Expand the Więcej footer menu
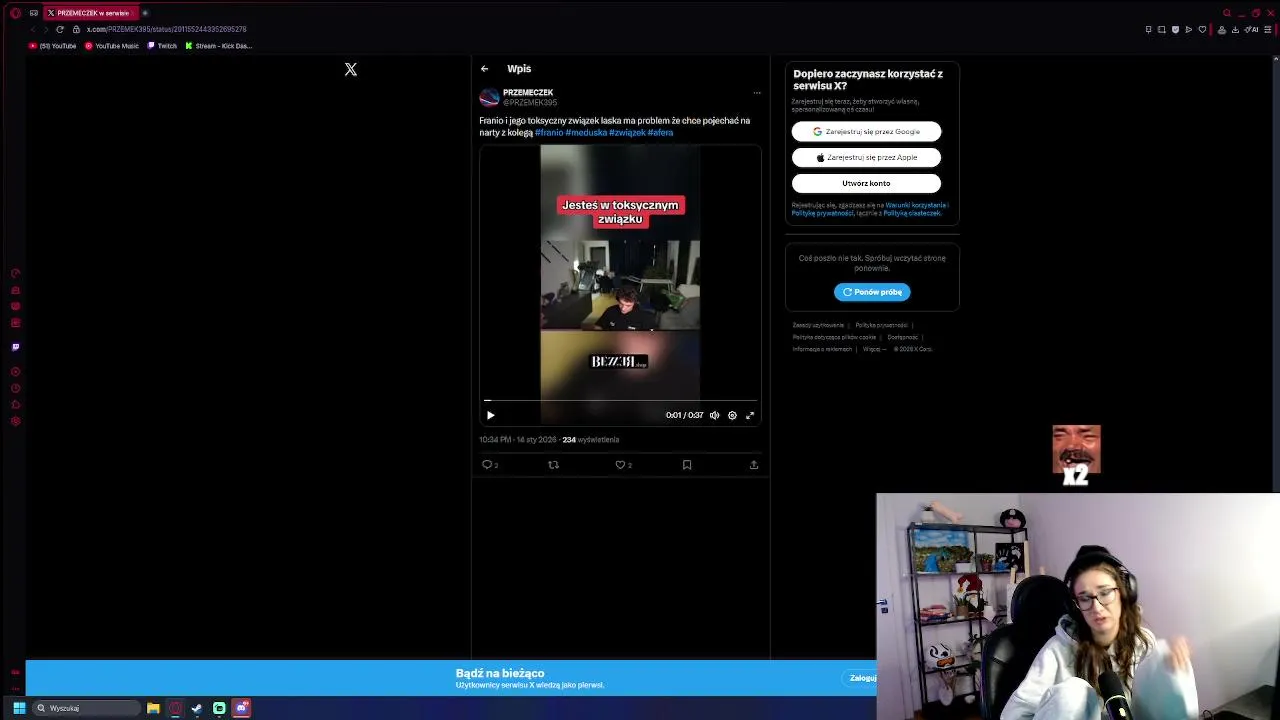The height and width of the screenshot is (720, 1280). (873, 349)
